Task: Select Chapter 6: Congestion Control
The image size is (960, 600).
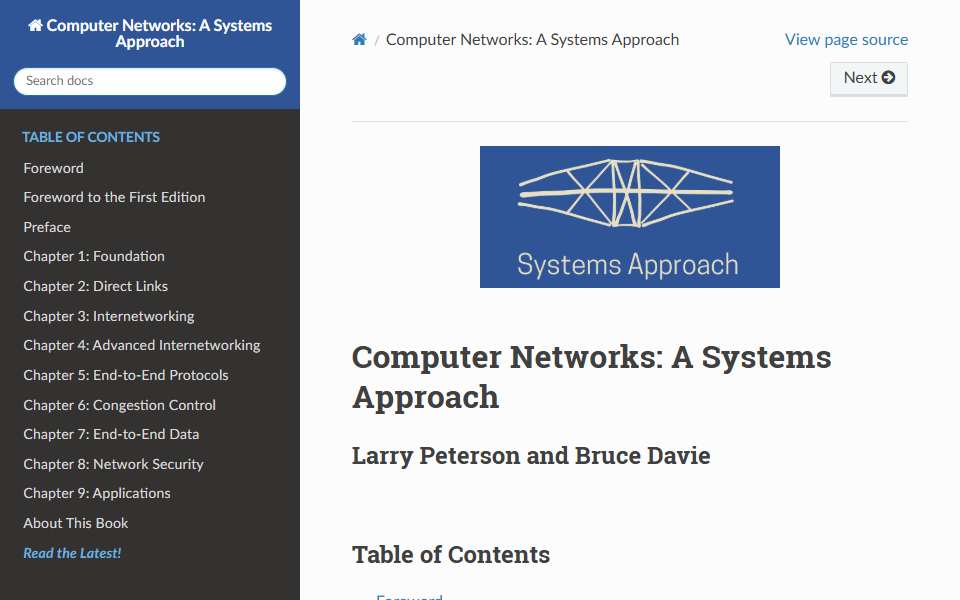Action: 119,405
